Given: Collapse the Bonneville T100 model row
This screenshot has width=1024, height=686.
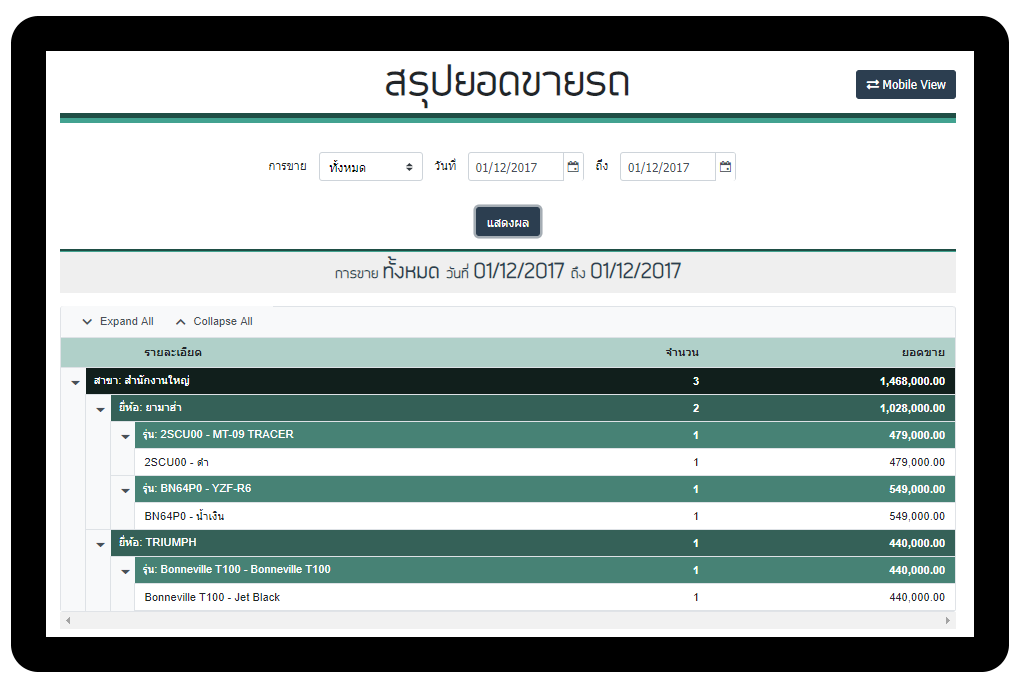Looking at the screenshot, I should [x=125, y=571].
